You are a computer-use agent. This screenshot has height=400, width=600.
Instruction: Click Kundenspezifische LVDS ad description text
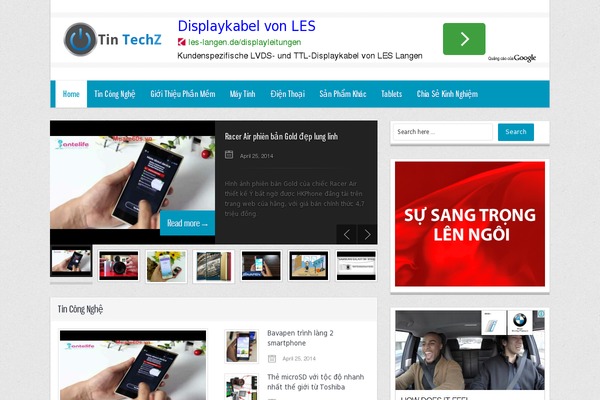(x=300, y=56)
